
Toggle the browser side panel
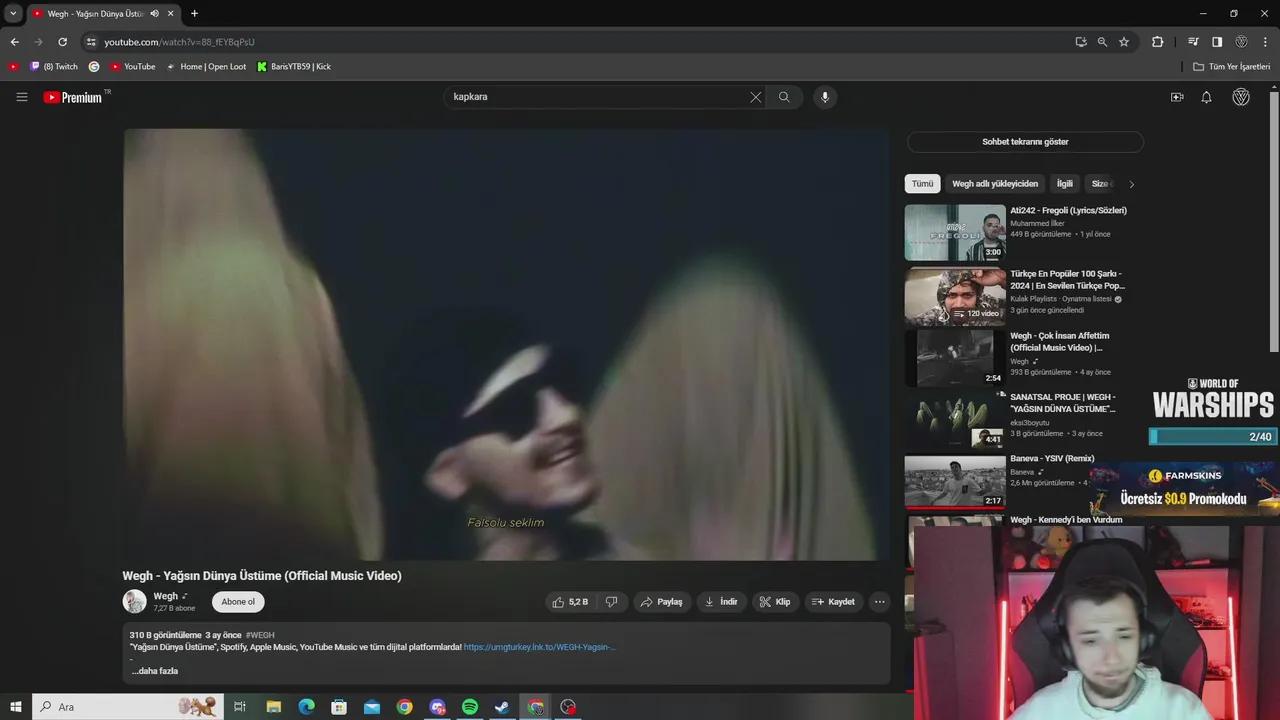[1217, 42]
